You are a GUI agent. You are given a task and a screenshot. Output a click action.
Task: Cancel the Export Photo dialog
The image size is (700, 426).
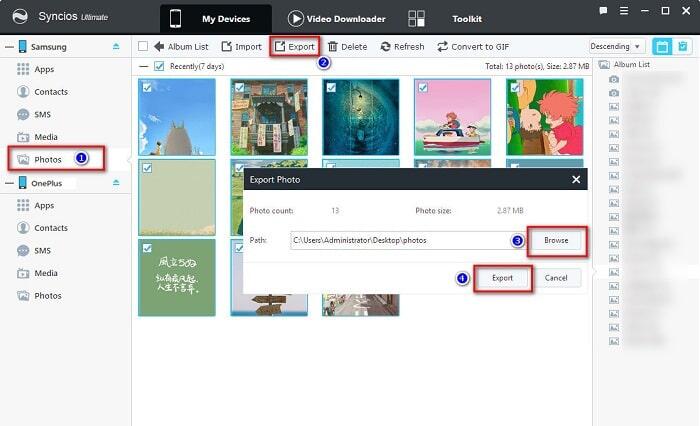click(556, 277)
